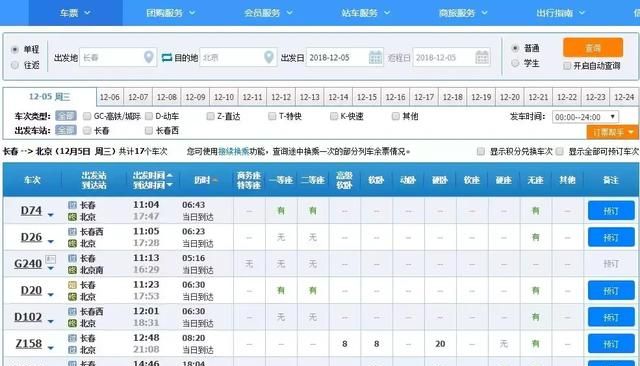Open the 出行指南 navigation menu

tap(561, 13)
